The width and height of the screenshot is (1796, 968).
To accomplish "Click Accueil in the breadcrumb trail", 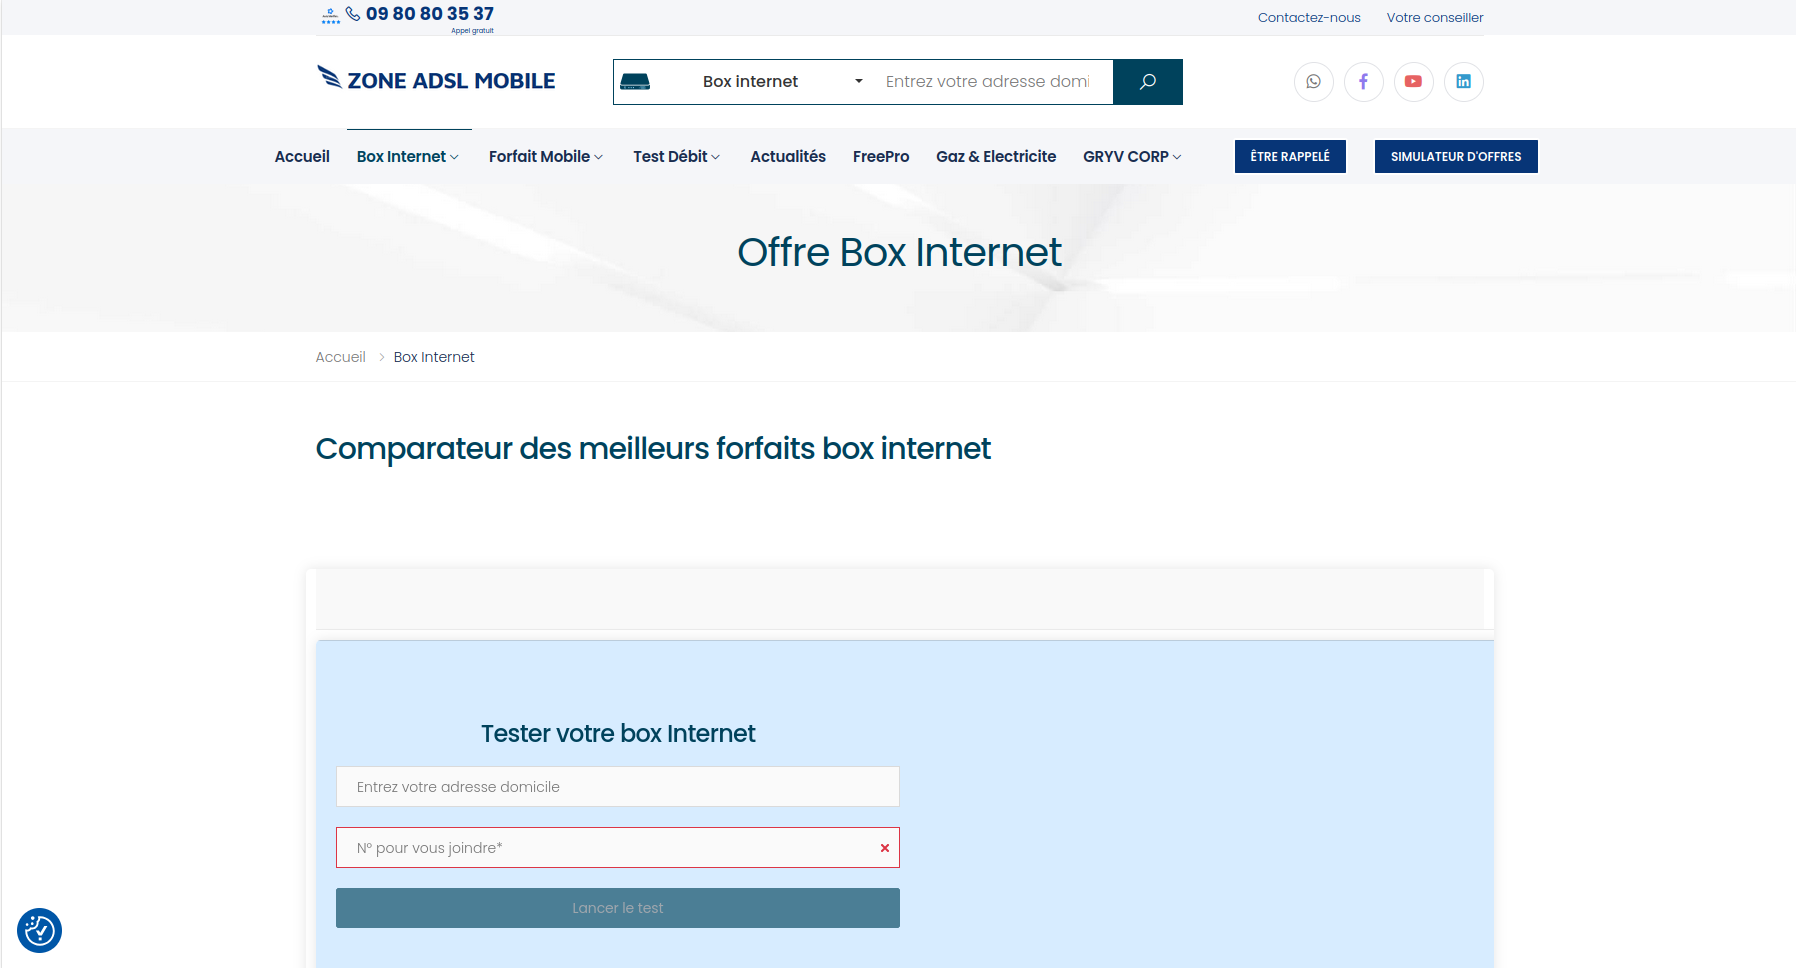I will tap(340, 356).
